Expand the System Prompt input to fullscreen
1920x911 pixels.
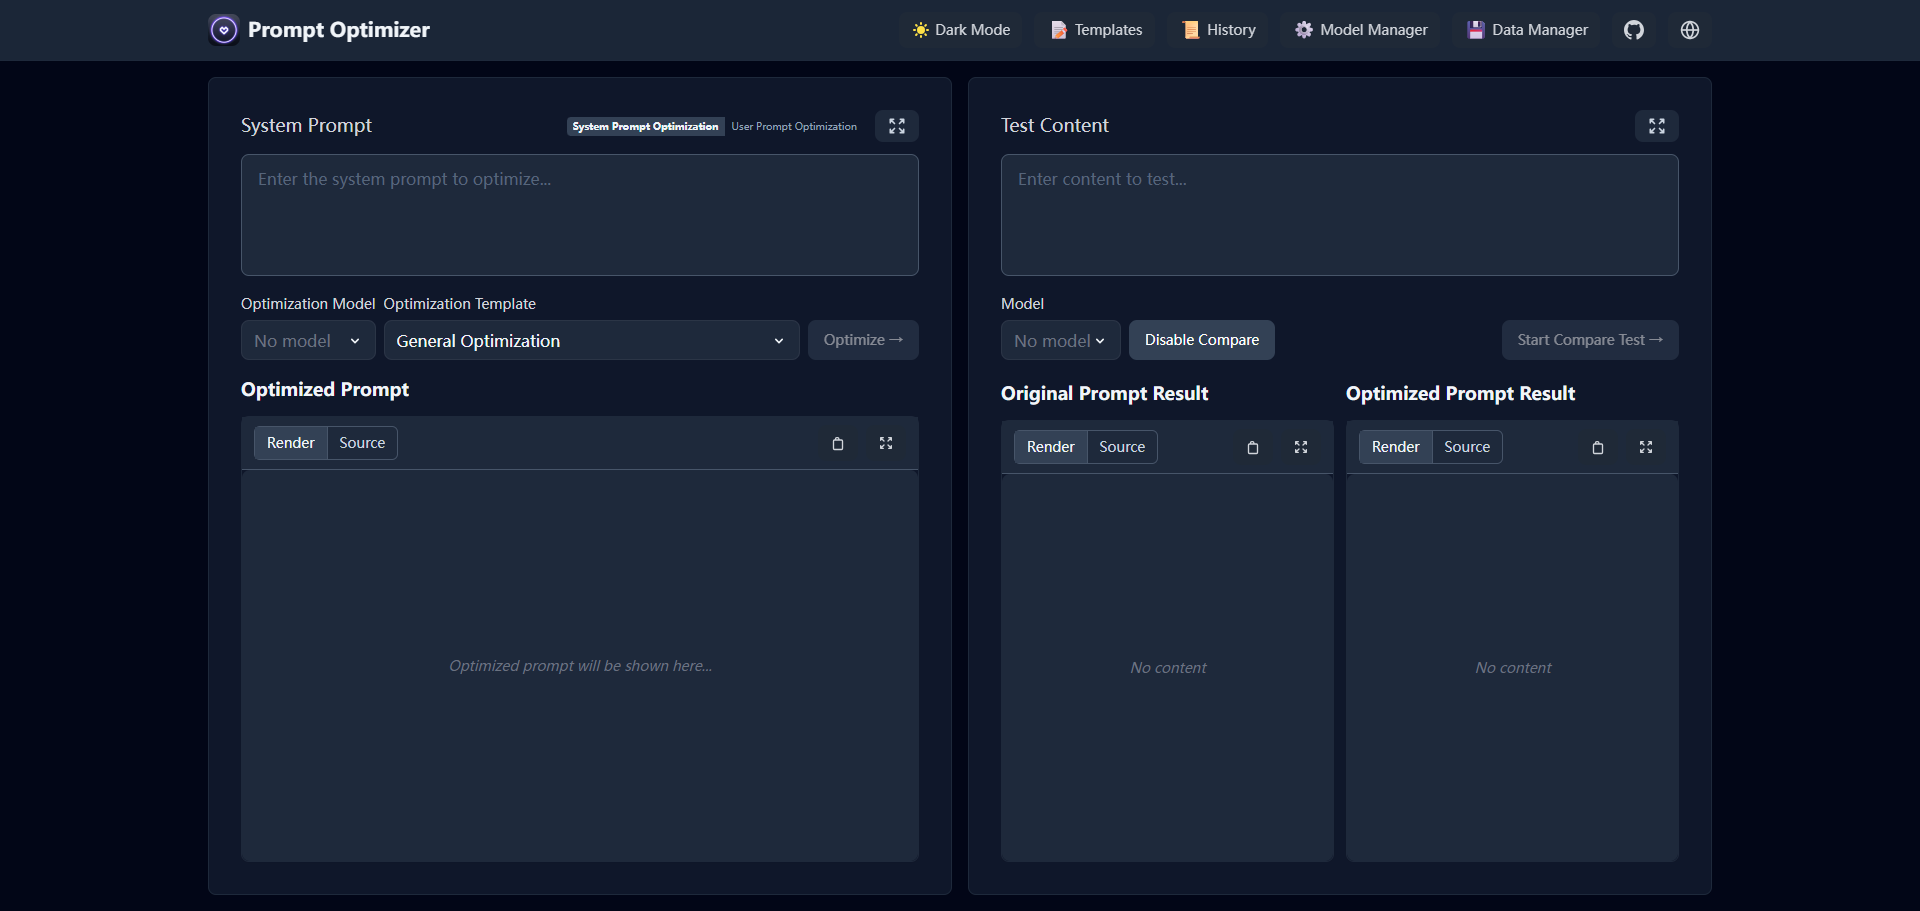tap(896, 126)
